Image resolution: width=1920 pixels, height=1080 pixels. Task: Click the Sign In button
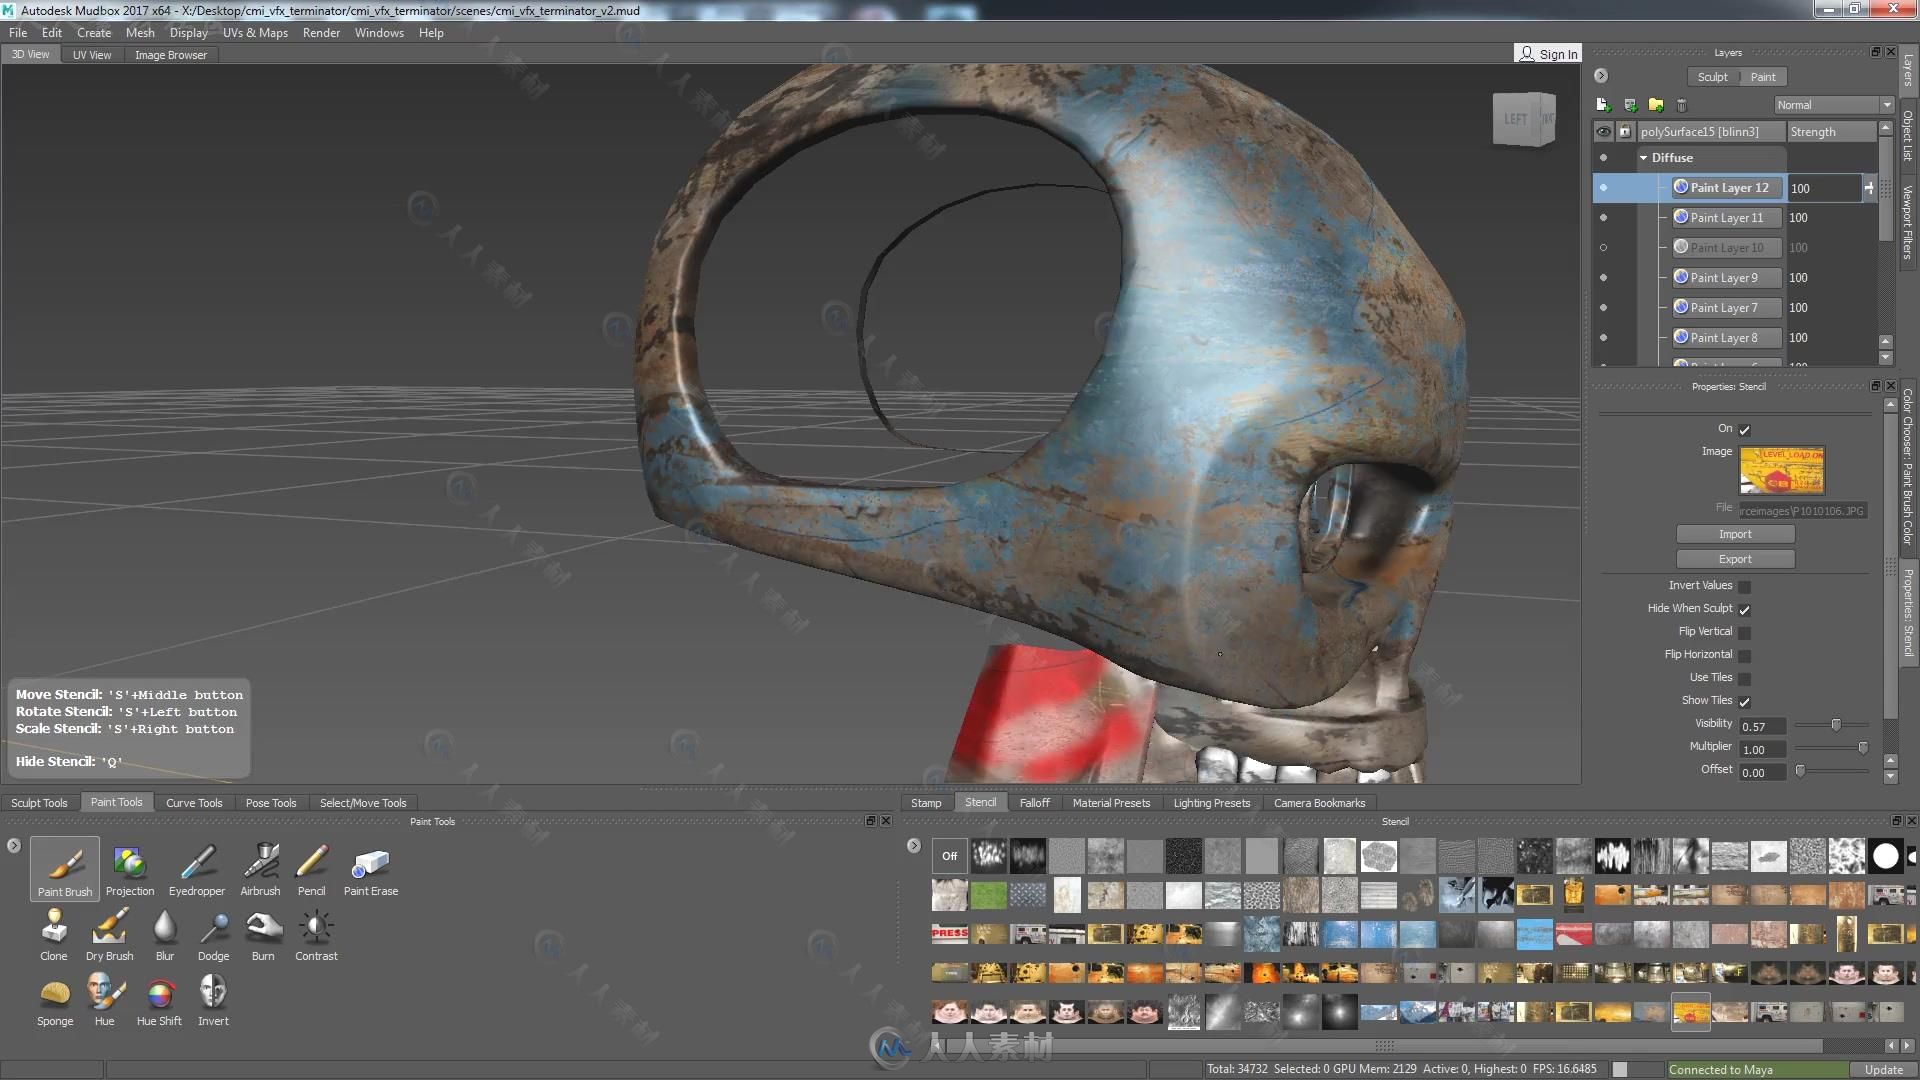pos(1548,54)
